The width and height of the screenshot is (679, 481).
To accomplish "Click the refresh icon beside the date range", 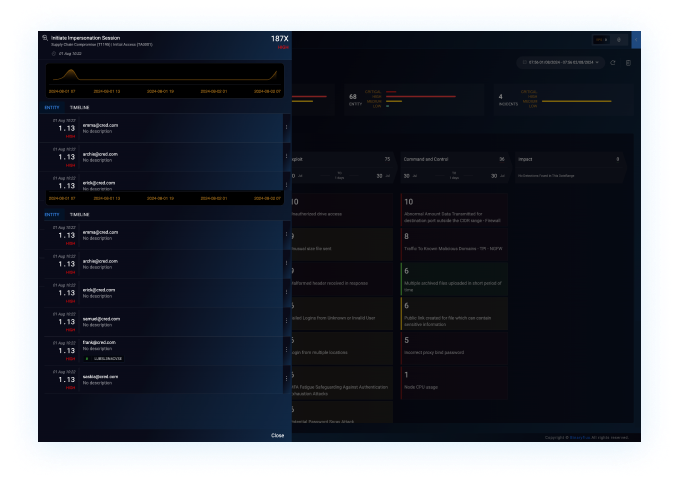I will click(612, 62).
